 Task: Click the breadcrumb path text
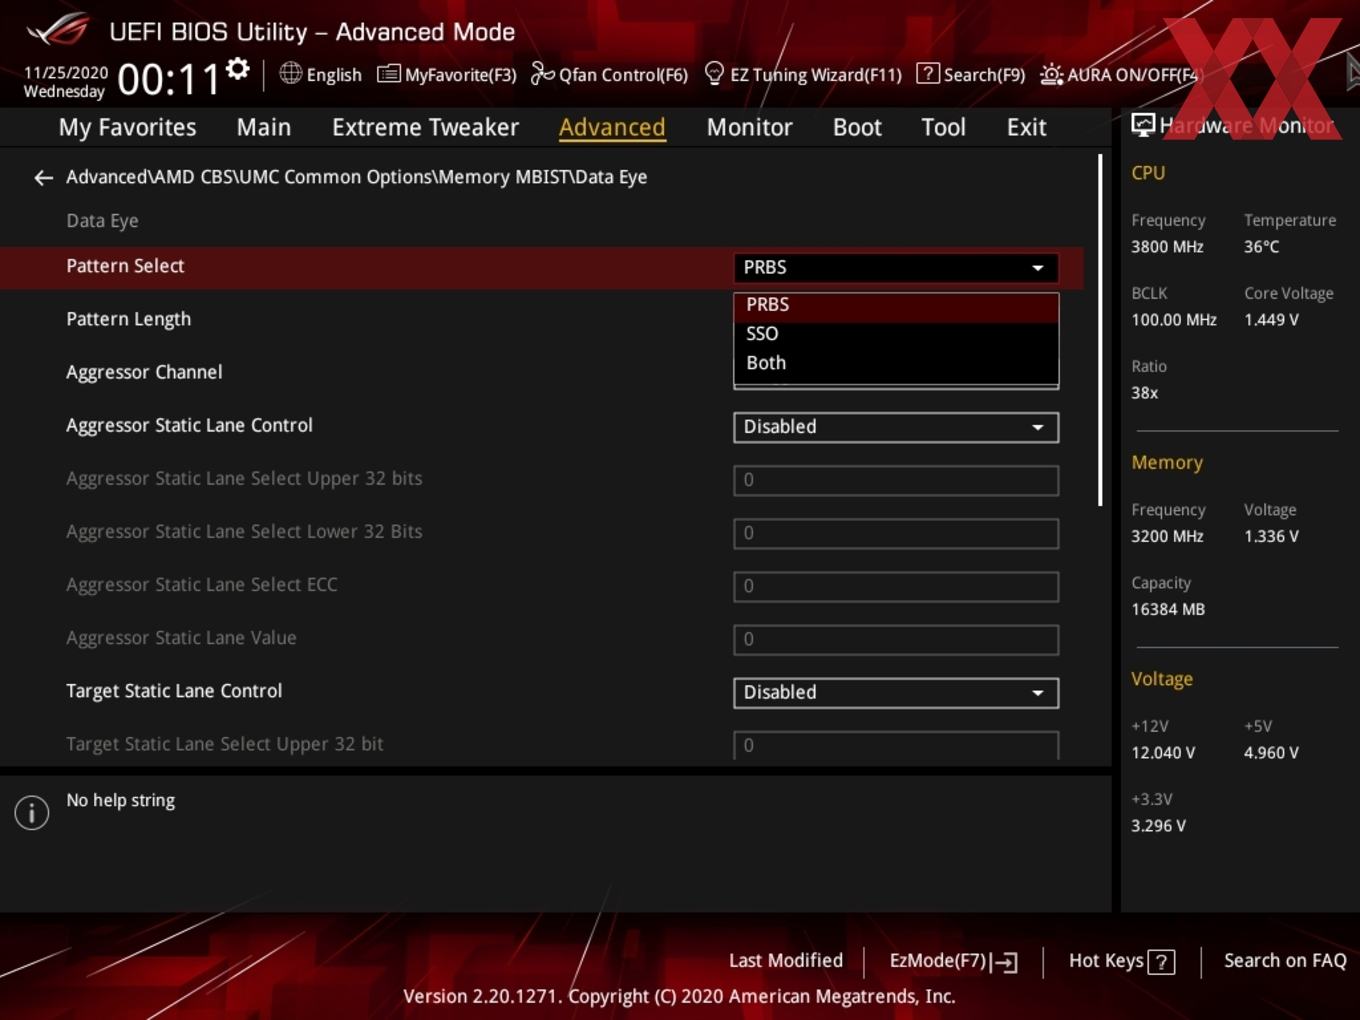pyautogui.click(x=357, y=177)
